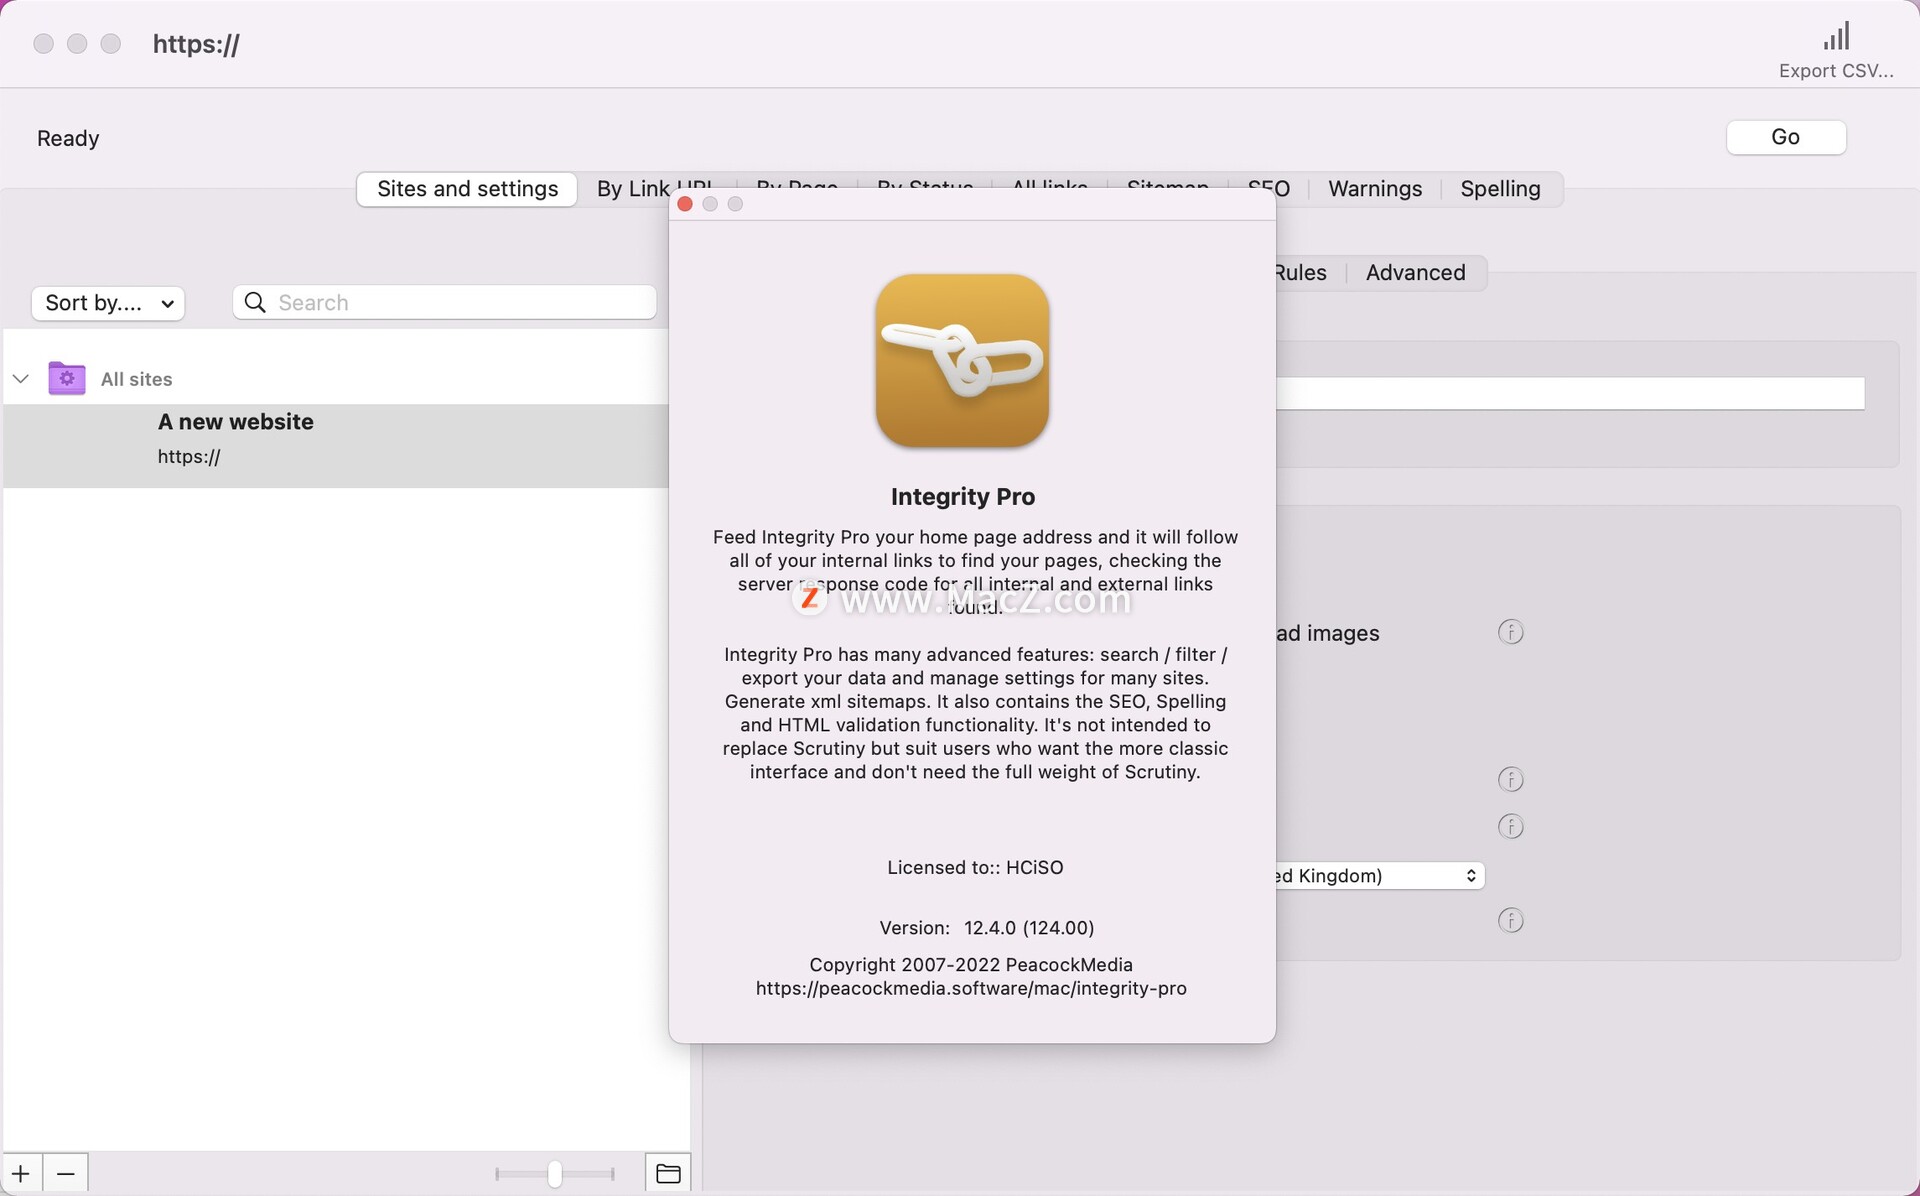1920x1196 pixels.
Task: Click the minus icon to remove a site
Action: coord(66,1172)
